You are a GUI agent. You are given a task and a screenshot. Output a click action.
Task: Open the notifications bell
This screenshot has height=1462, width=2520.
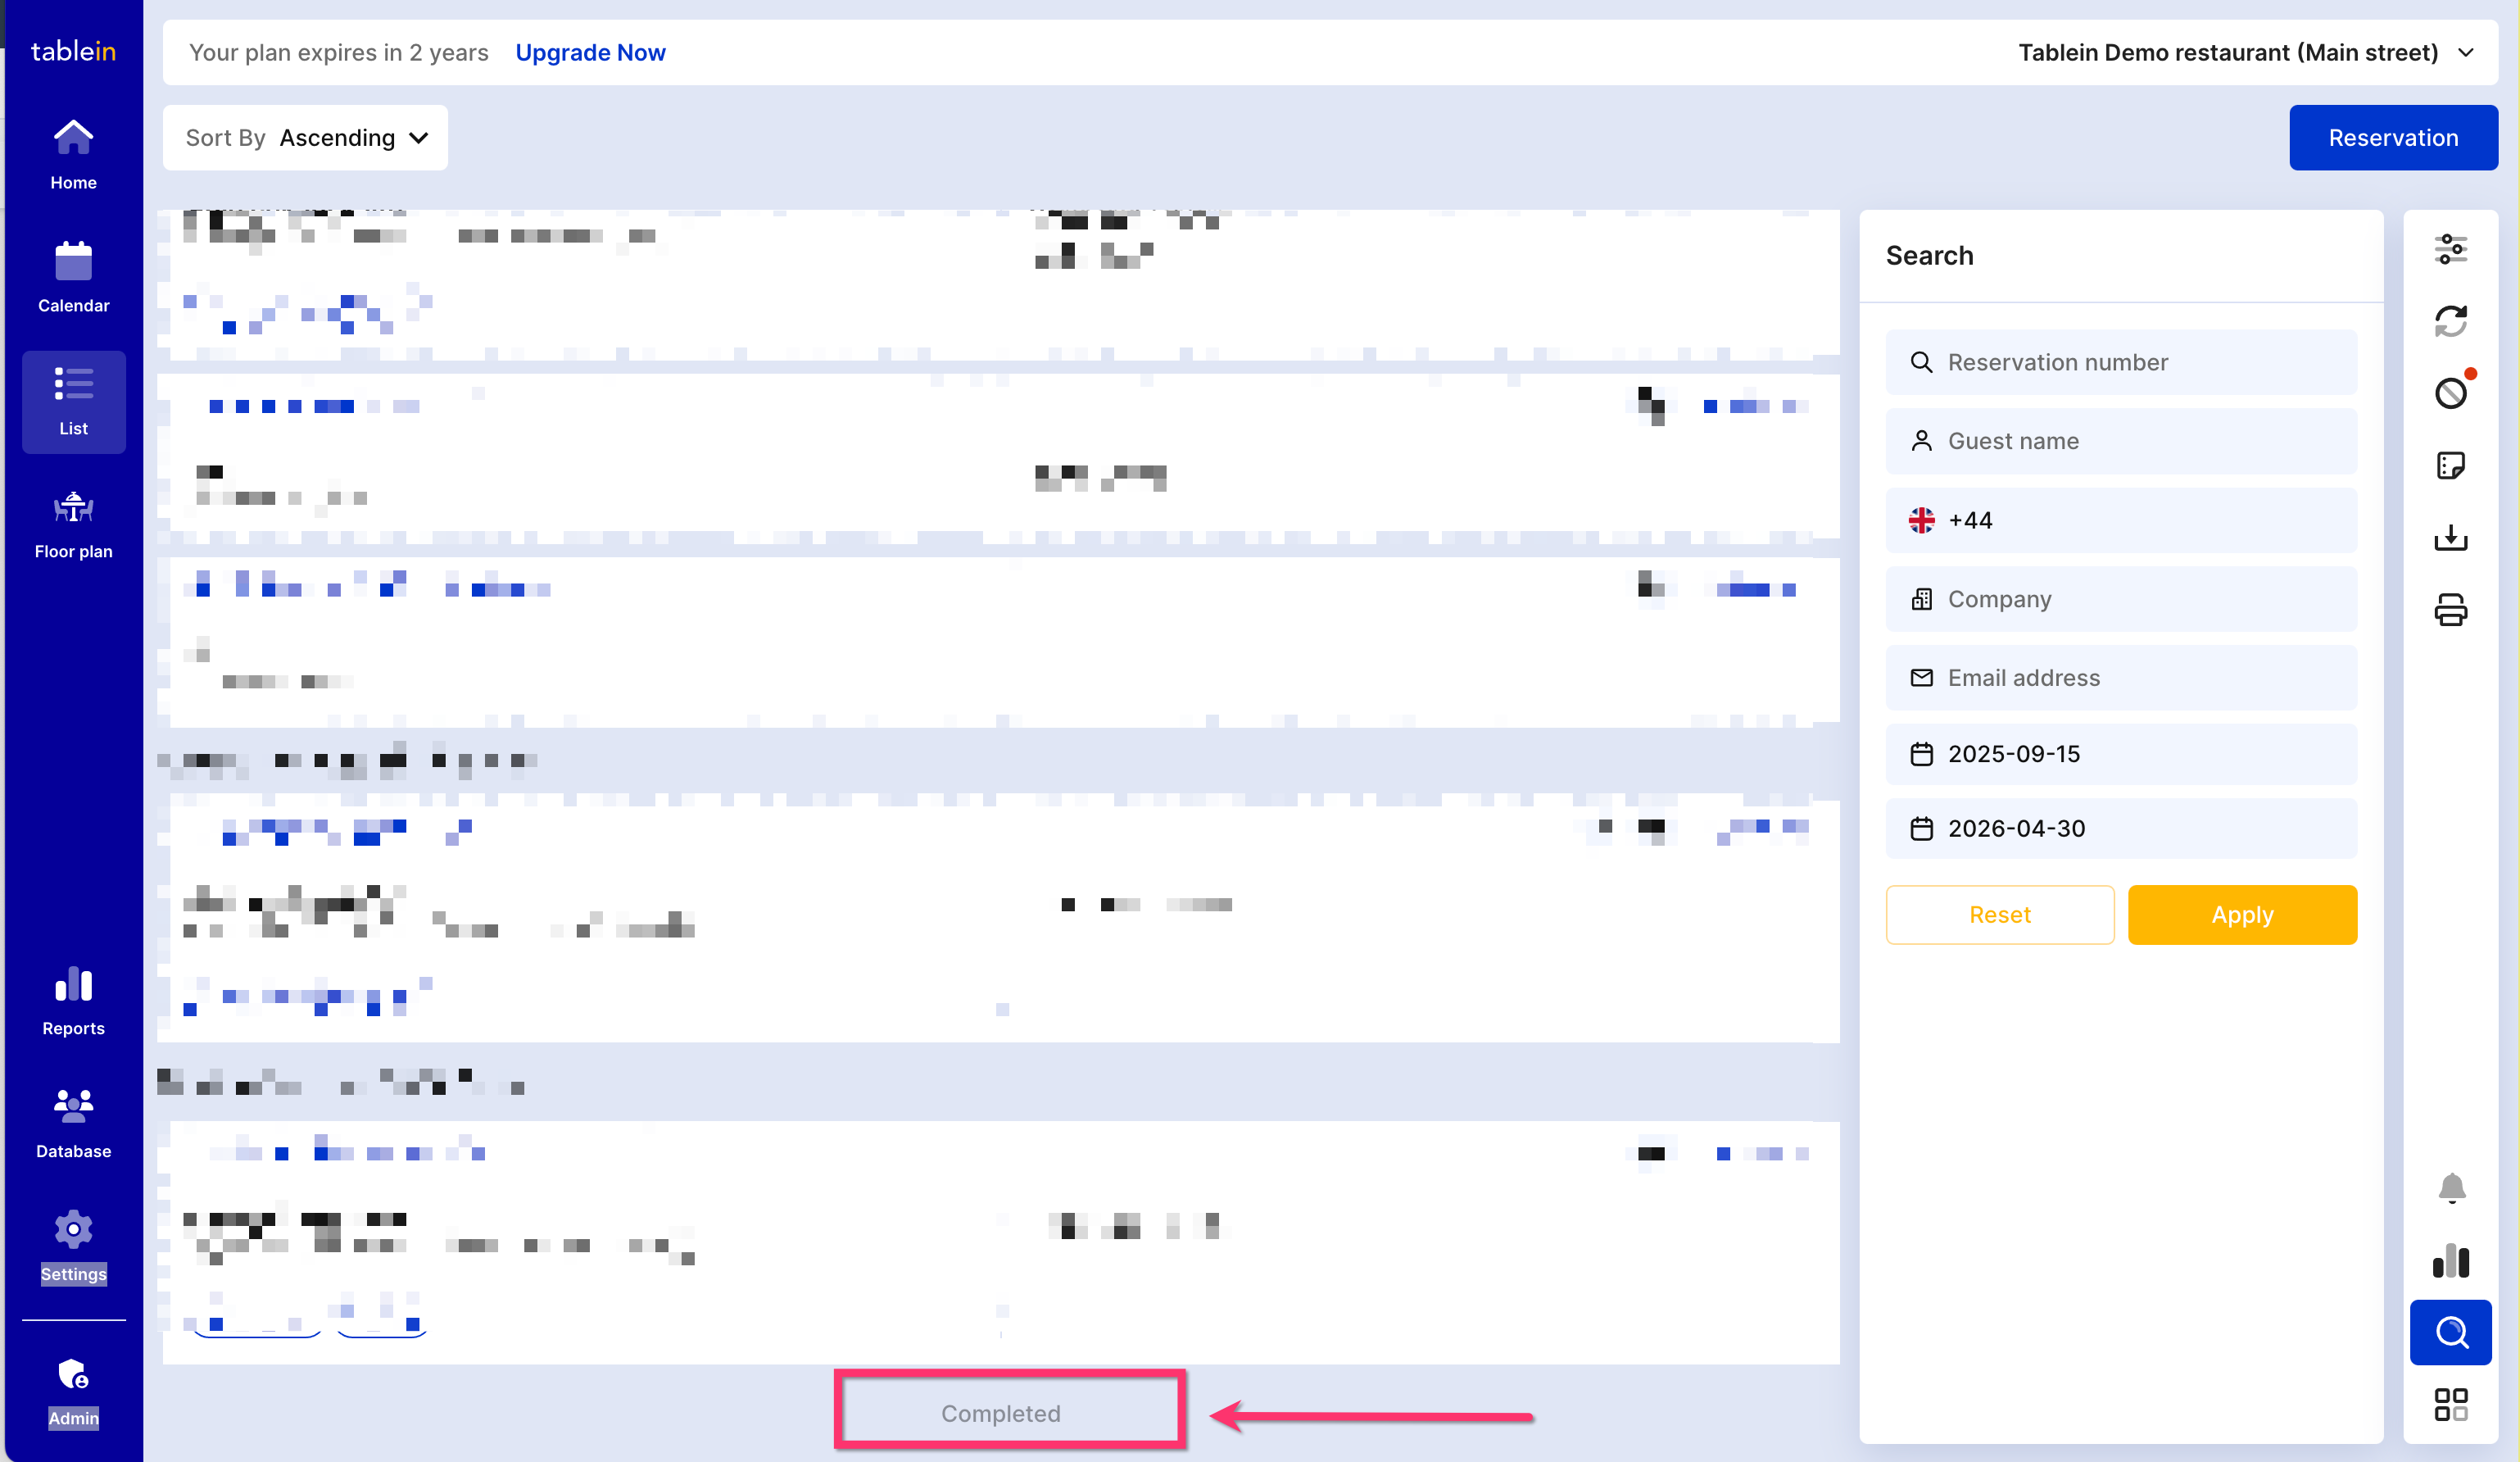pyautogui.click(x=2450, y=1188)
